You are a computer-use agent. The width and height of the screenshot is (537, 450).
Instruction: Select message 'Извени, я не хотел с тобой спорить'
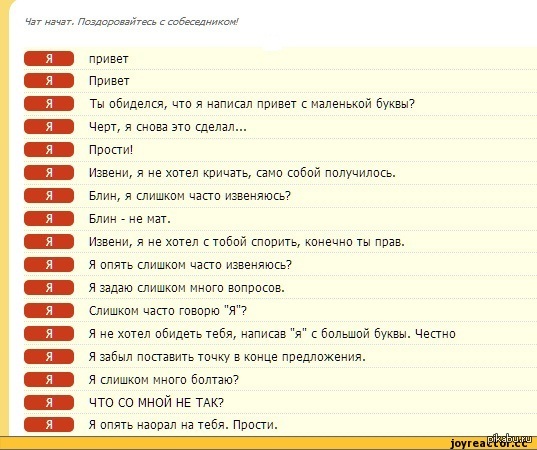(x=247, y=242)
